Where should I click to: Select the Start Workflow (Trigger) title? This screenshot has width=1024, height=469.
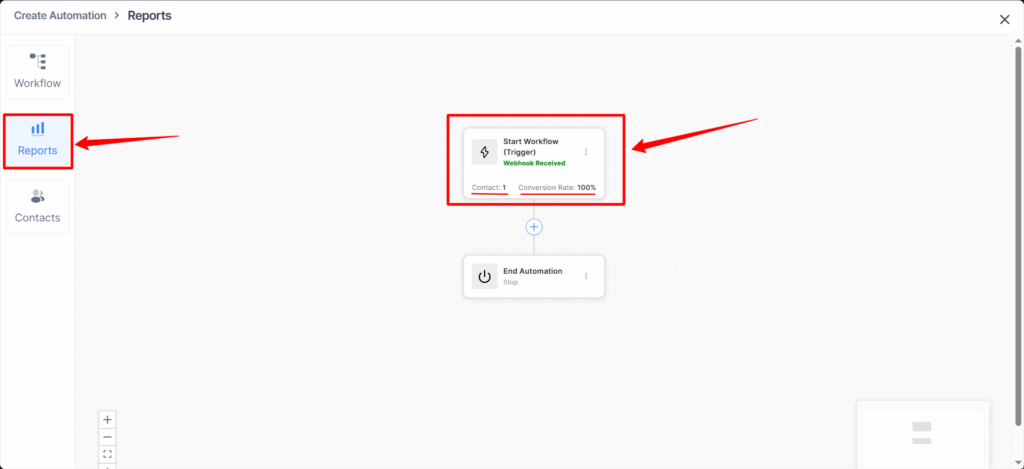(x=530, y=147)
